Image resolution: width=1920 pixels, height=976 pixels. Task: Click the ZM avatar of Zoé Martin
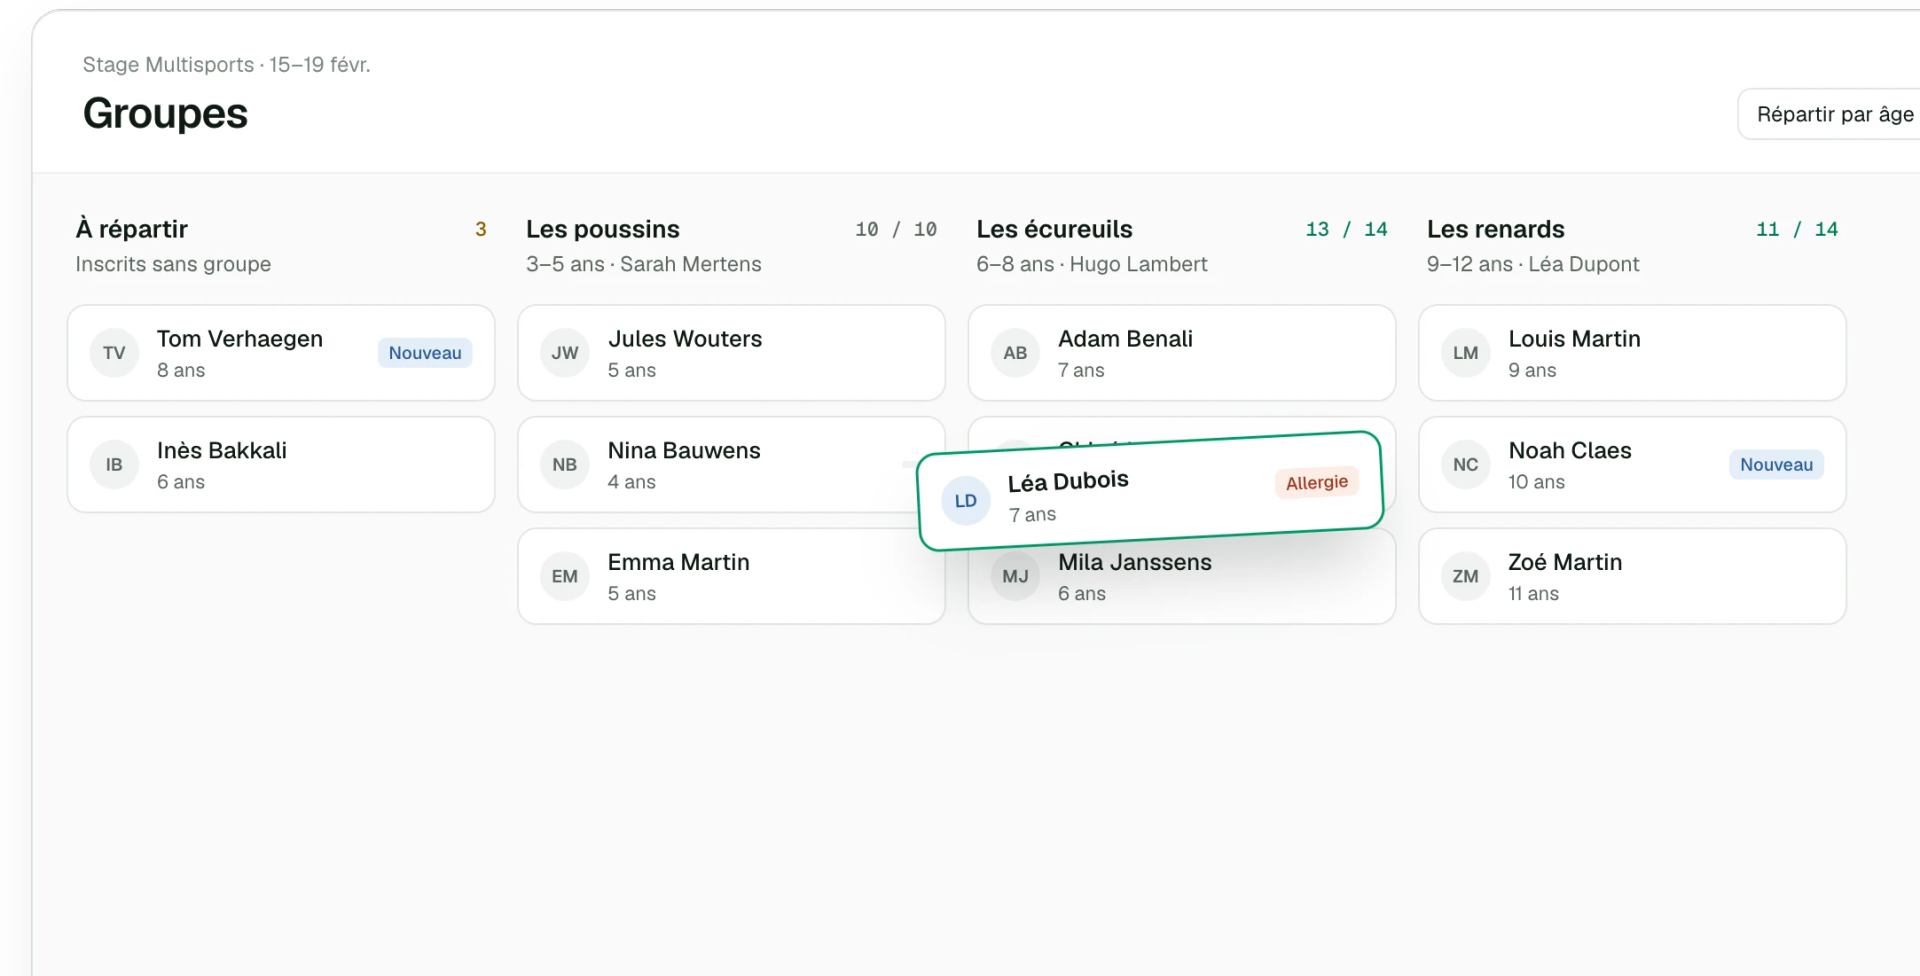[x=1466, y=577]
